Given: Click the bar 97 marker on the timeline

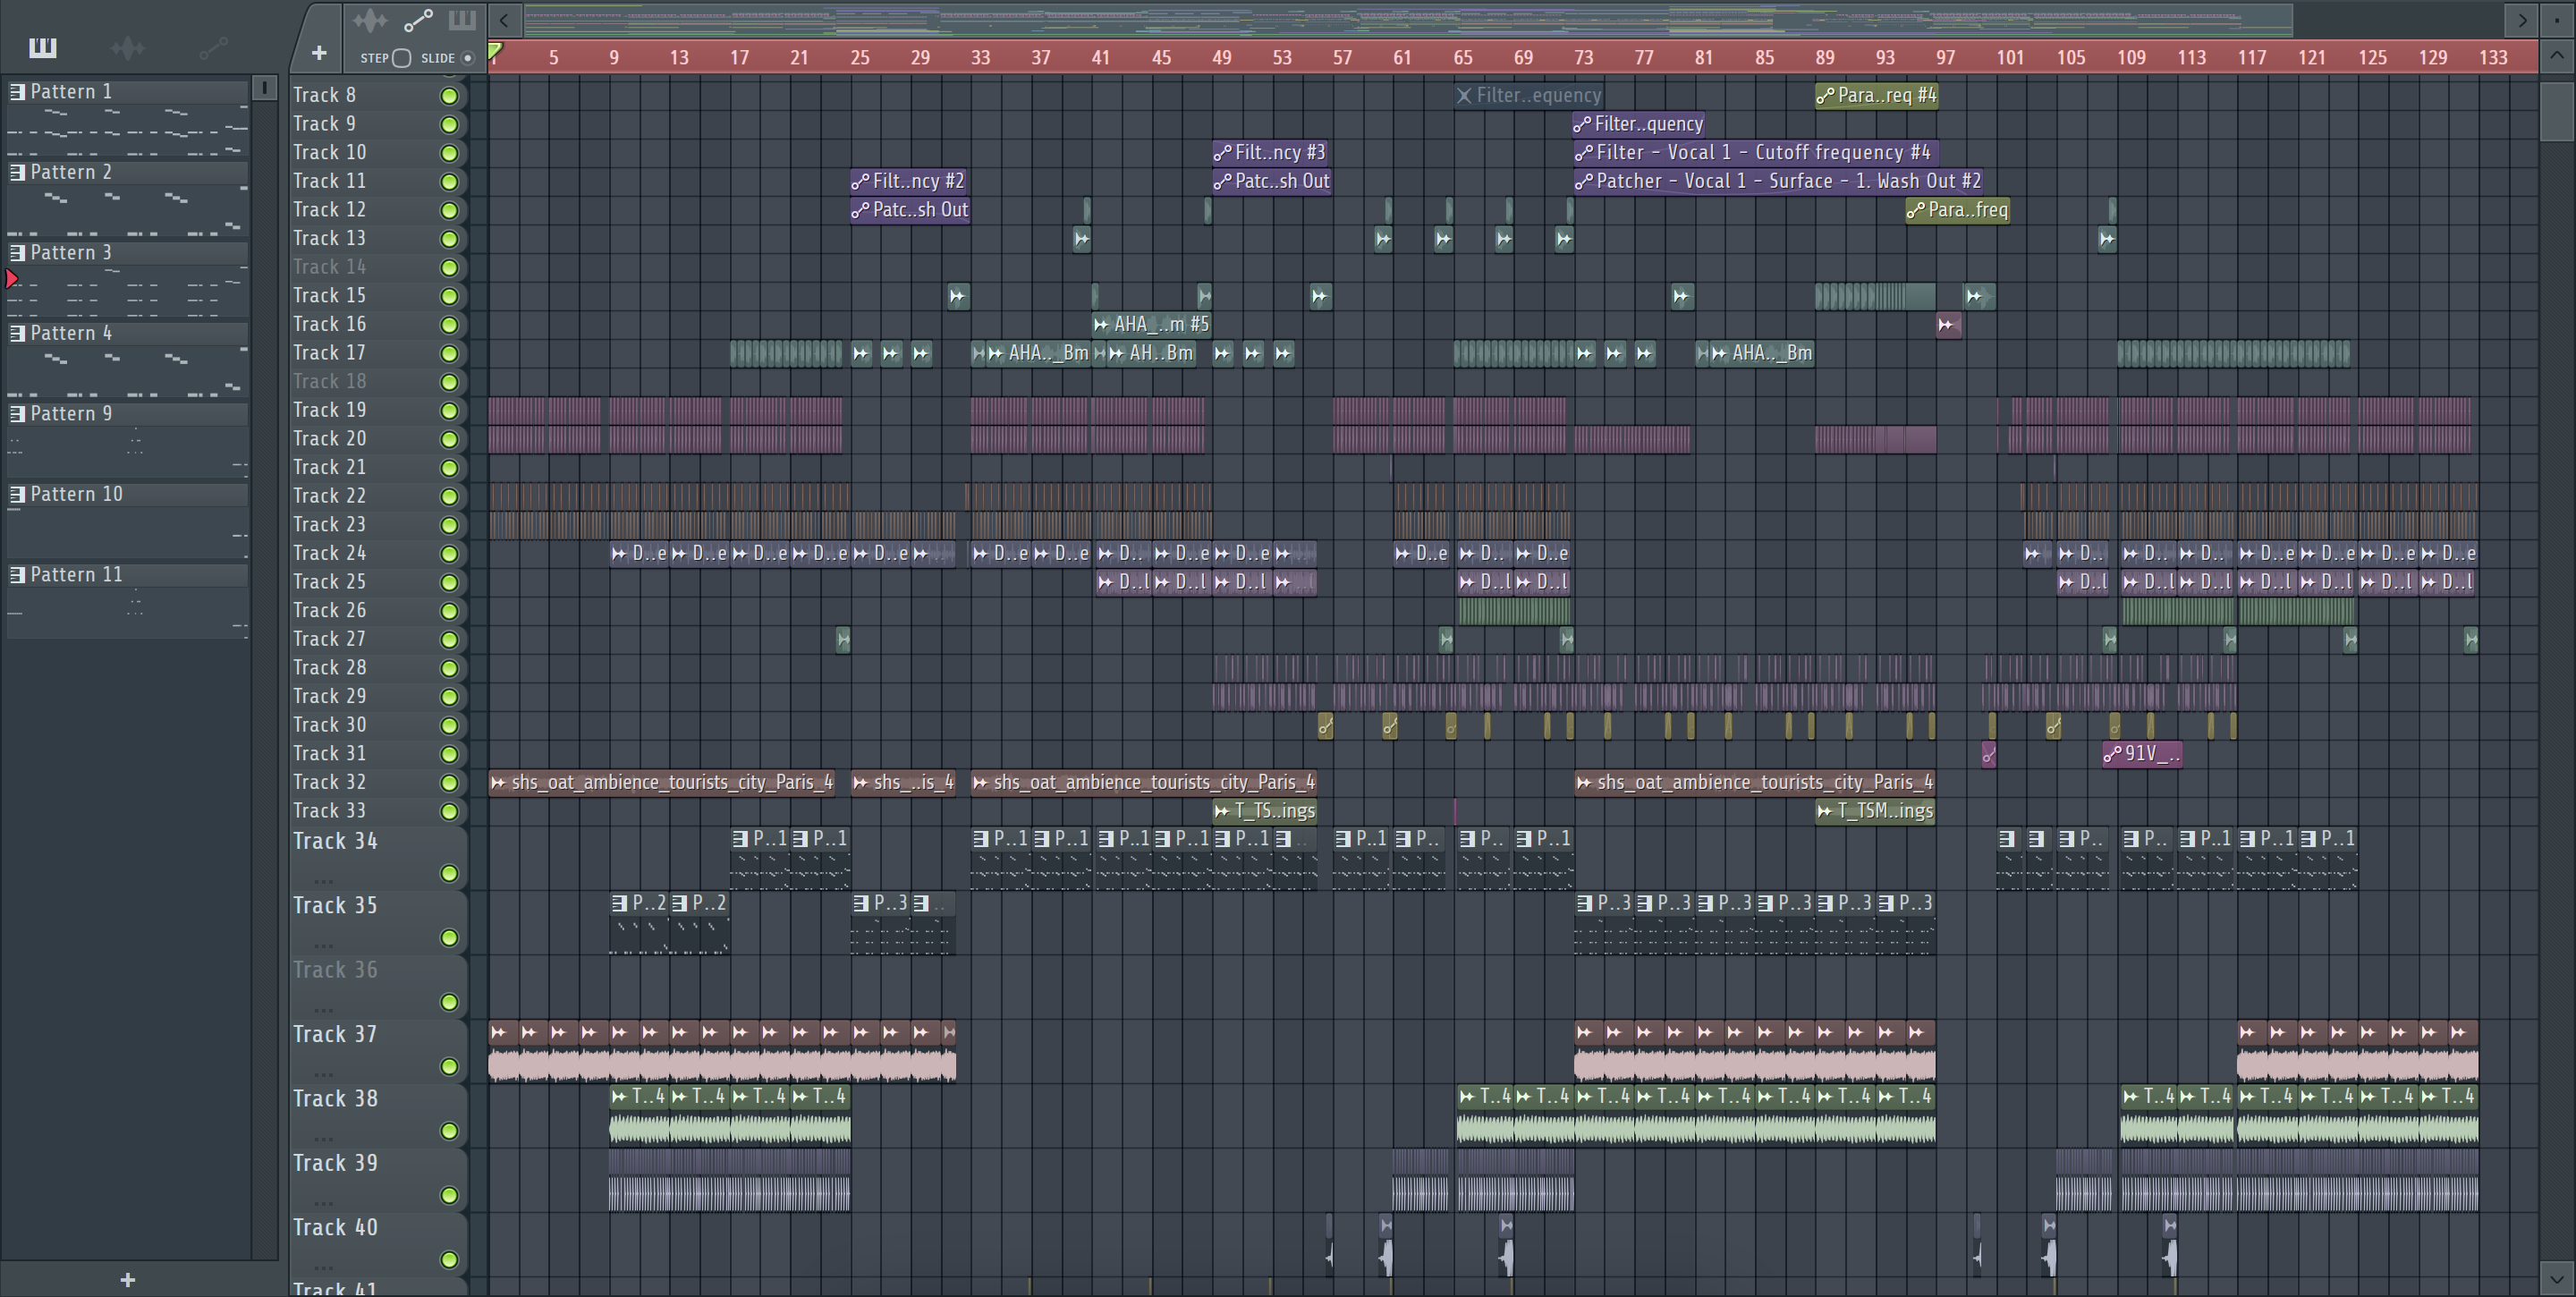Looking at the screenshot, I should click(1945, 58).
